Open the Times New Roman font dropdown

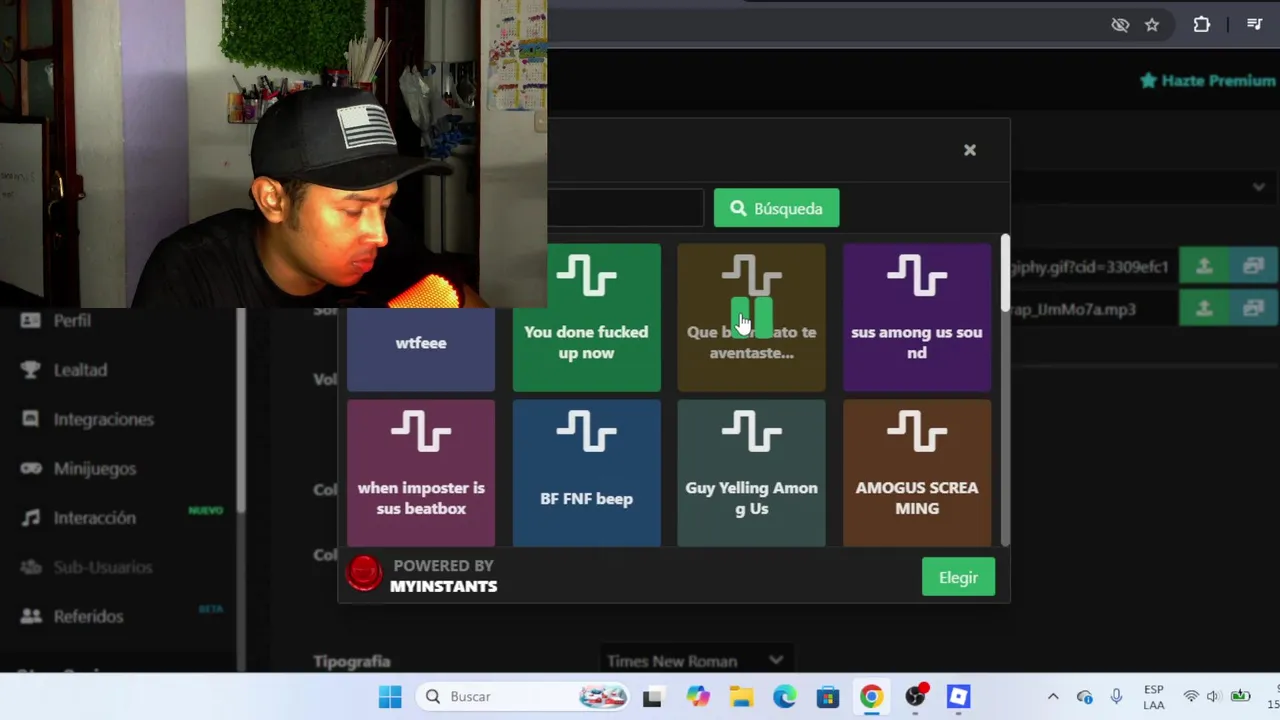click(x=695, y=661)
